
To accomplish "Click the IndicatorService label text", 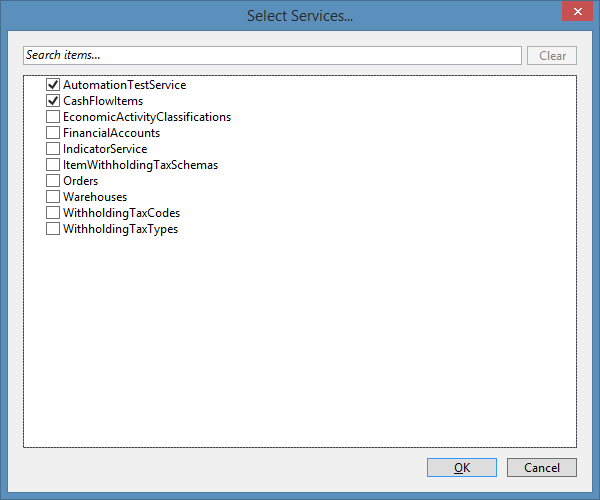I will 105,149.
